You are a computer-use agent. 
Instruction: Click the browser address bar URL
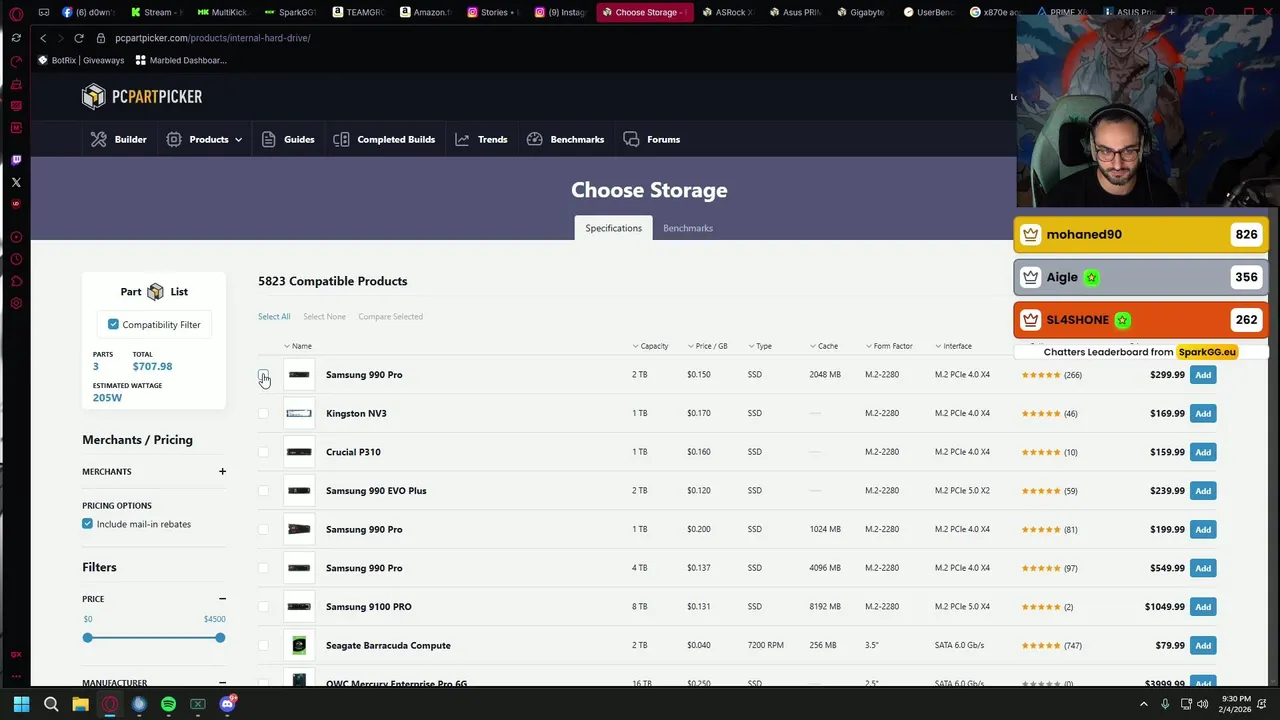click(212, 38)
